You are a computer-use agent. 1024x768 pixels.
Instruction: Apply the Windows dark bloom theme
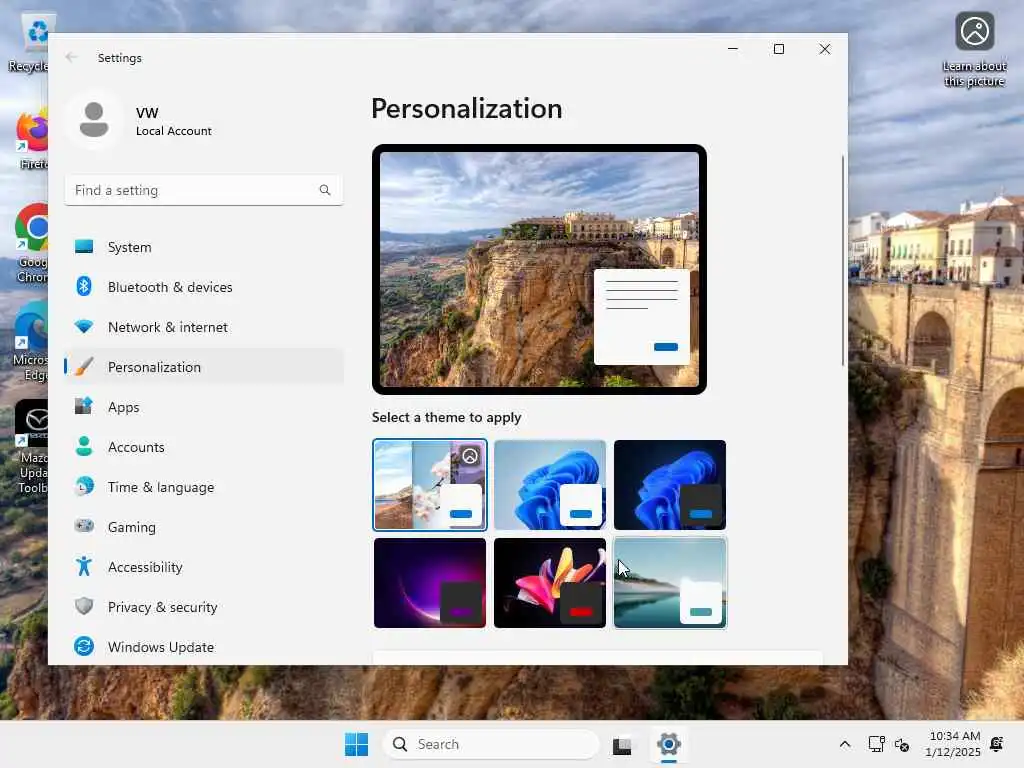[x=669, y=485]
